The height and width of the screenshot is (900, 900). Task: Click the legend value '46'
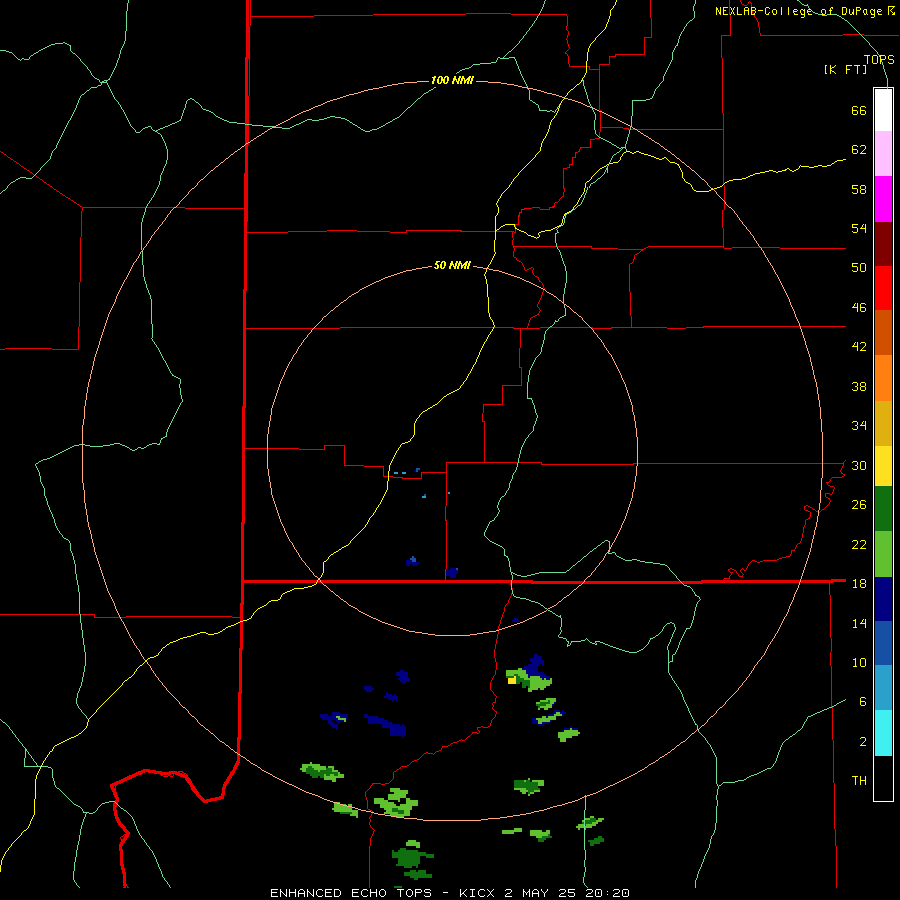coord(859,308)
